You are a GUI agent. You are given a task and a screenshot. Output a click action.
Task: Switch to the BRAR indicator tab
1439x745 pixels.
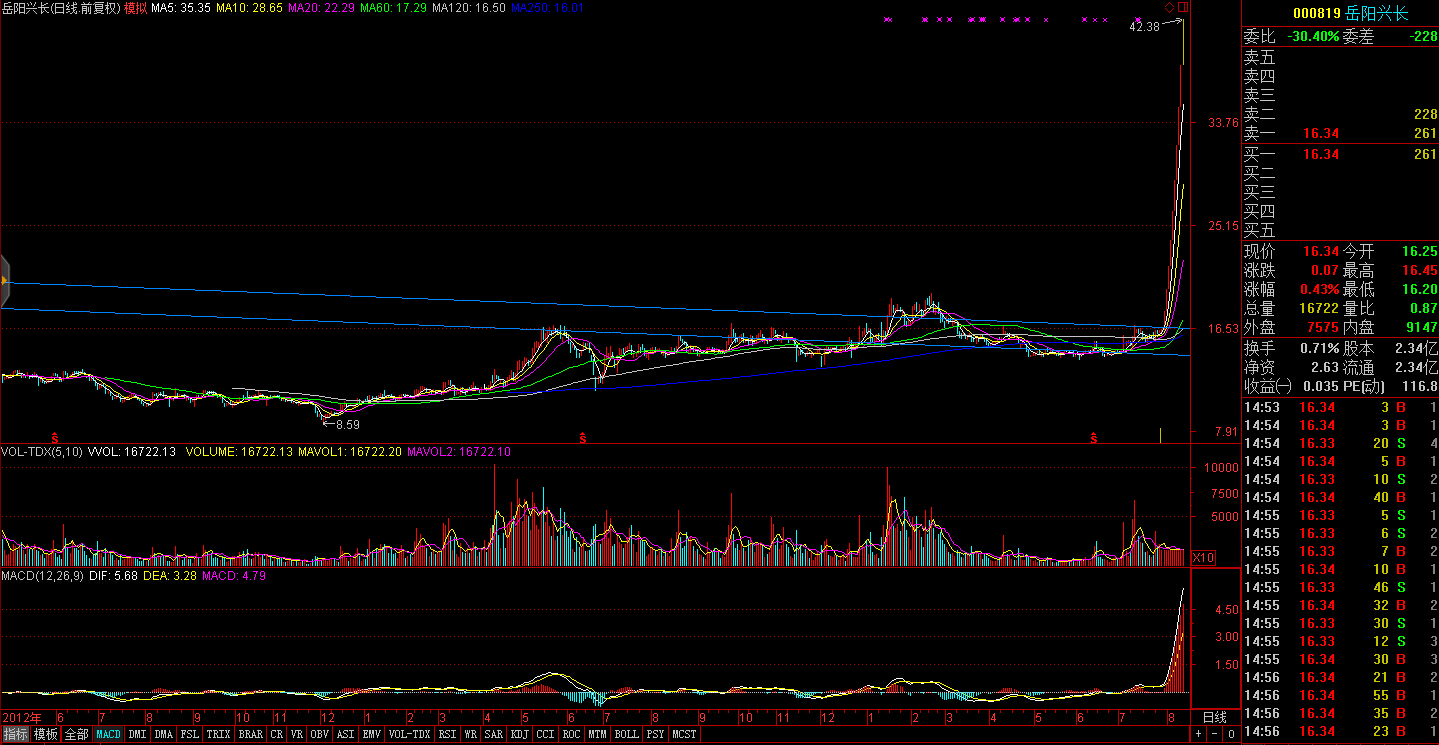tap(251, 734)
